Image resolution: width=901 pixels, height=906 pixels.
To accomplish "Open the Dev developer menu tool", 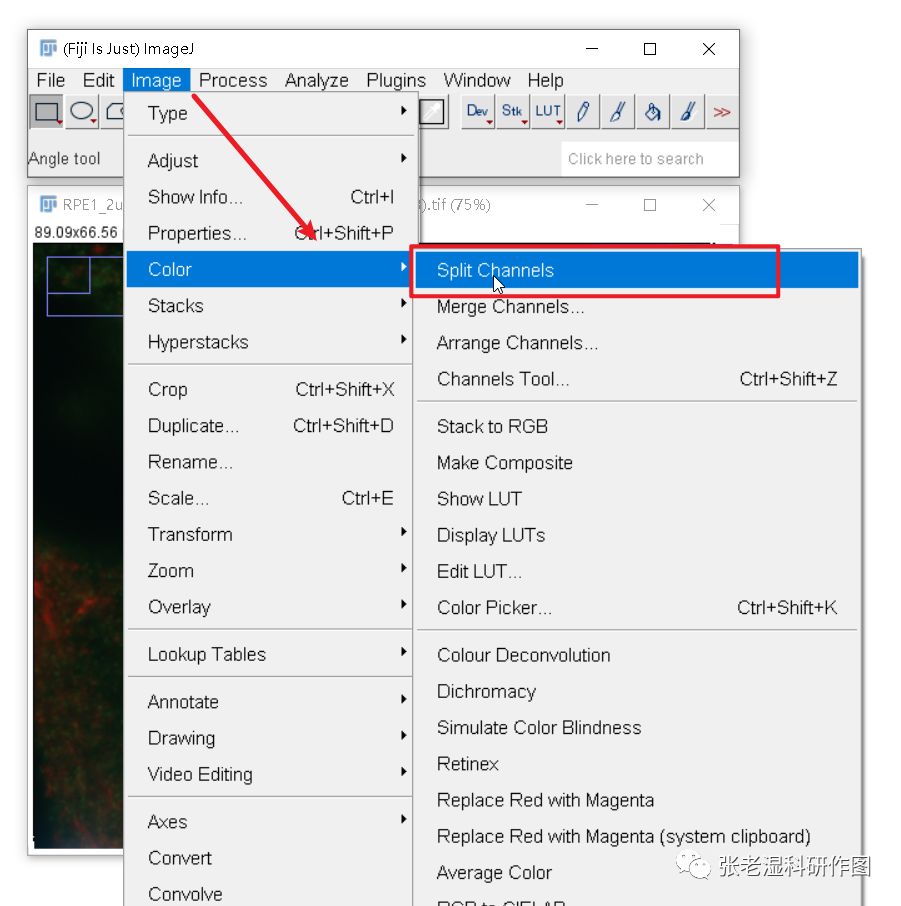I will click(x=477, y=112).
